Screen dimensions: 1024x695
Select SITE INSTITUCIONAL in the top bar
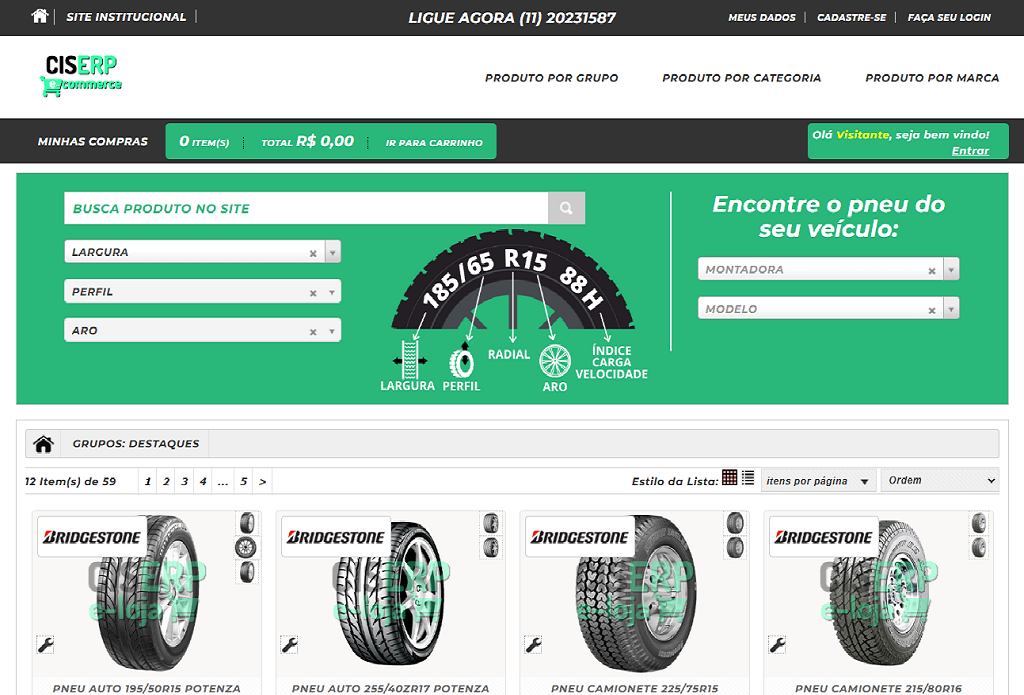[126, 16]
